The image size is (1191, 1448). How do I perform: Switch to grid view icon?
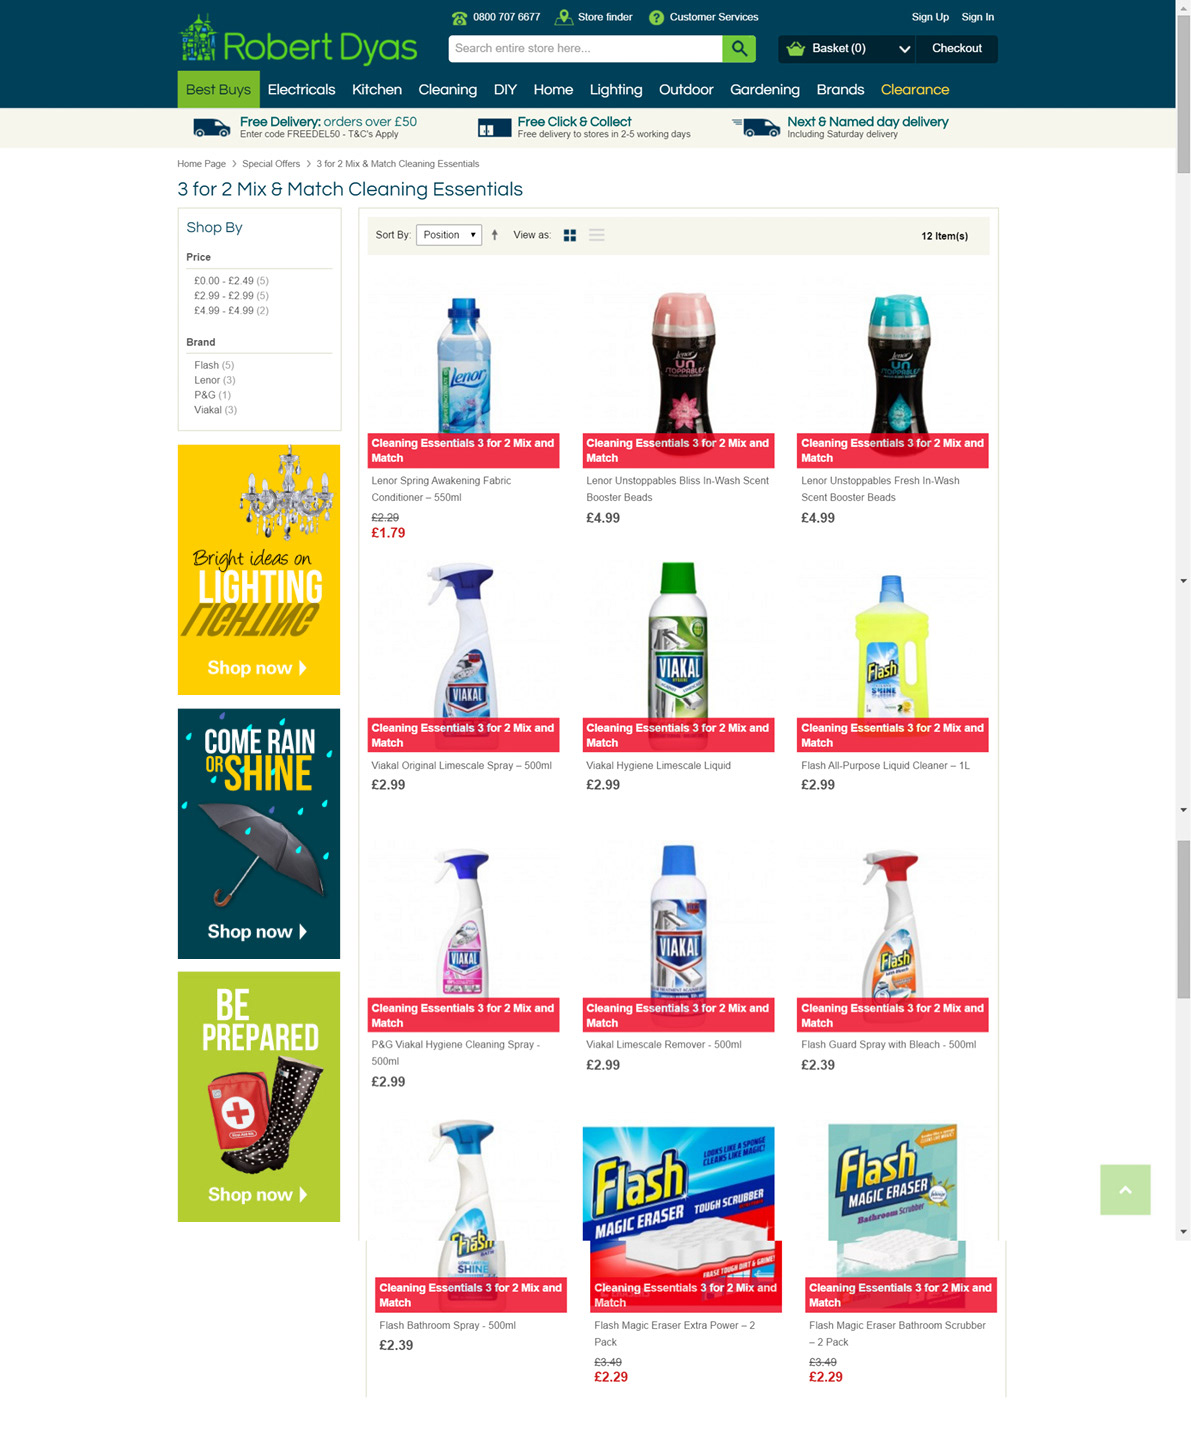[x=570, y=236]
